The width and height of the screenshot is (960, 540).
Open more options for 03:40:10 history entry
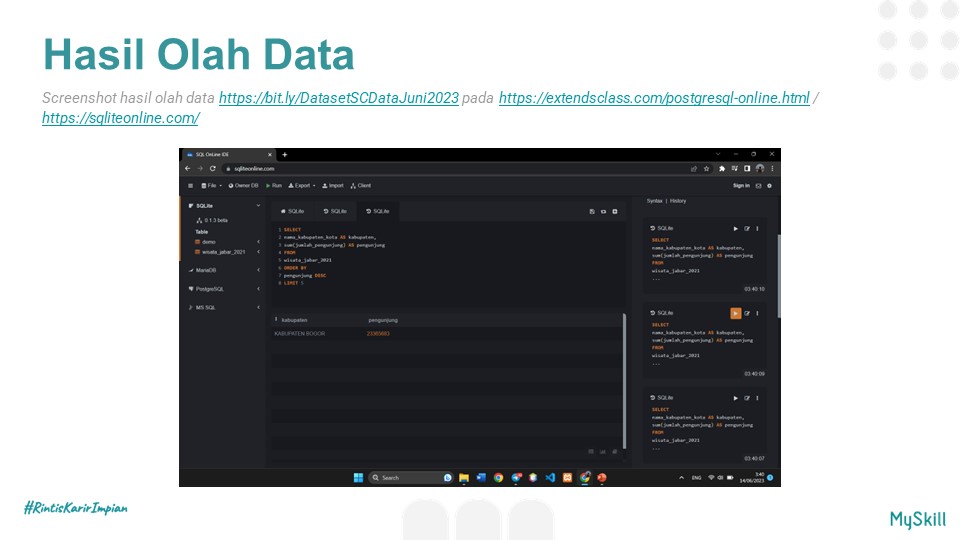click(757, 228)
